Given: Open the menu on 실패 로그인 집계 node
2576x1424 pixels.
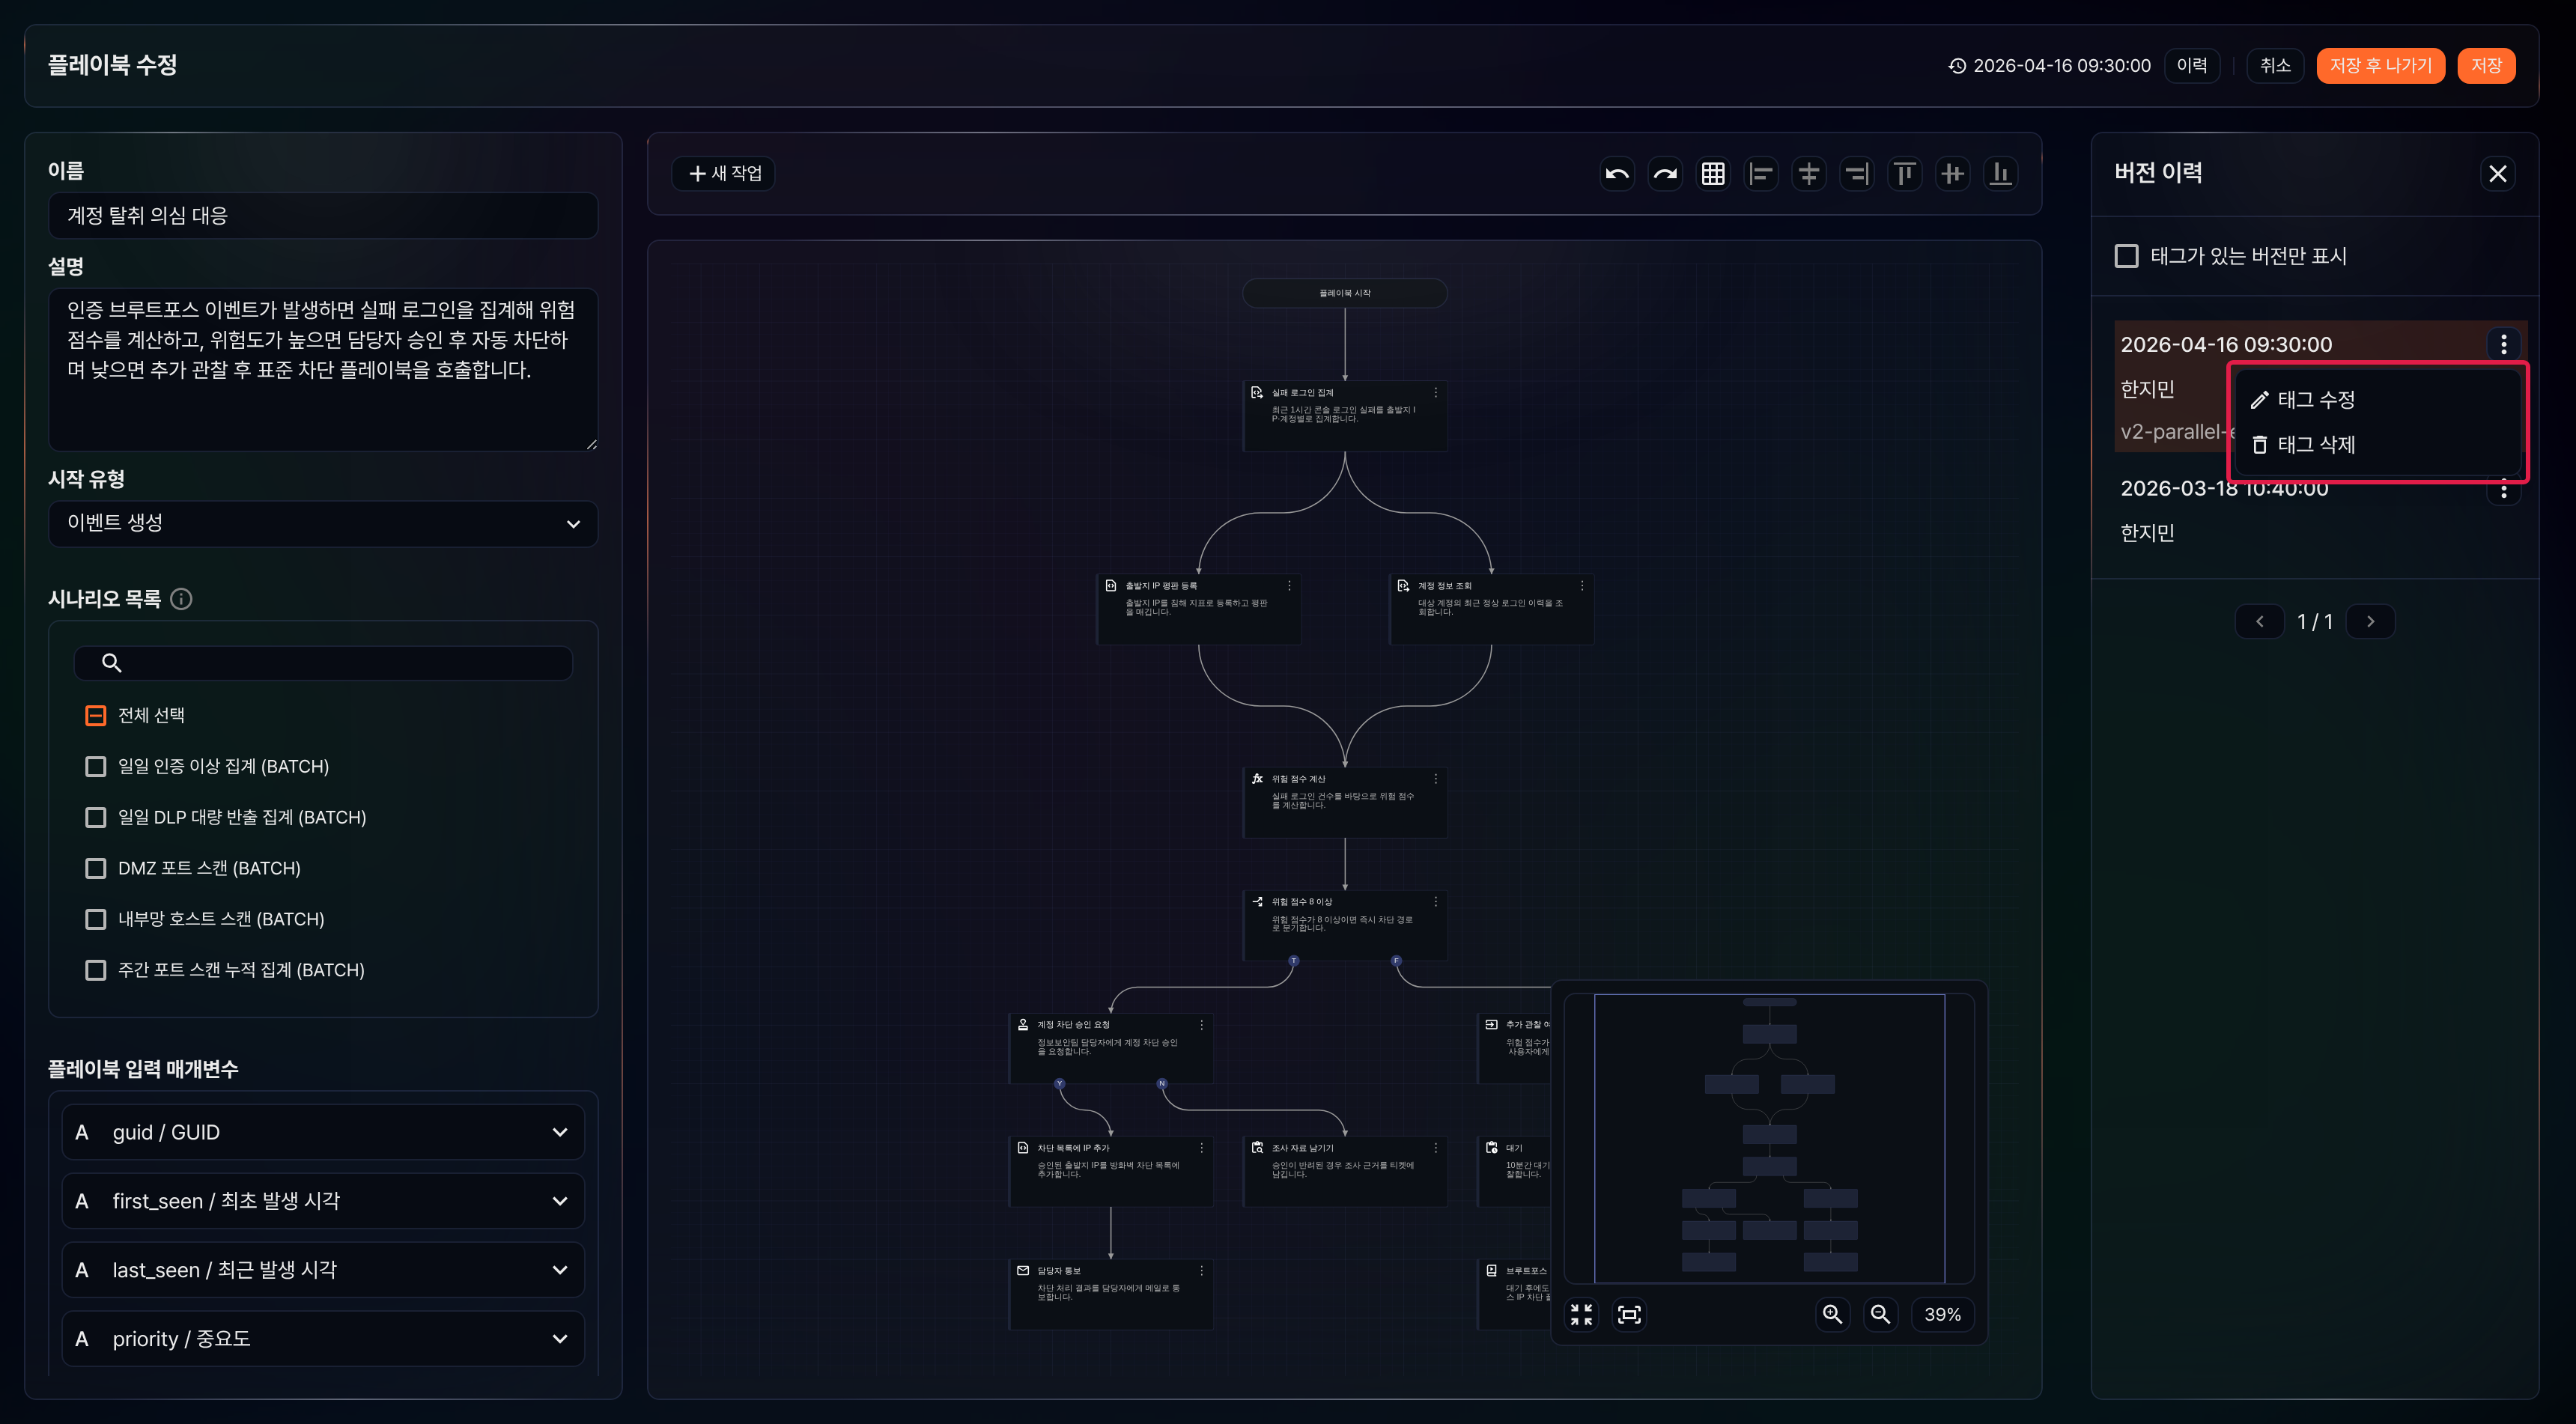Looking at the screenshot, I should (x=1436, y=393).
